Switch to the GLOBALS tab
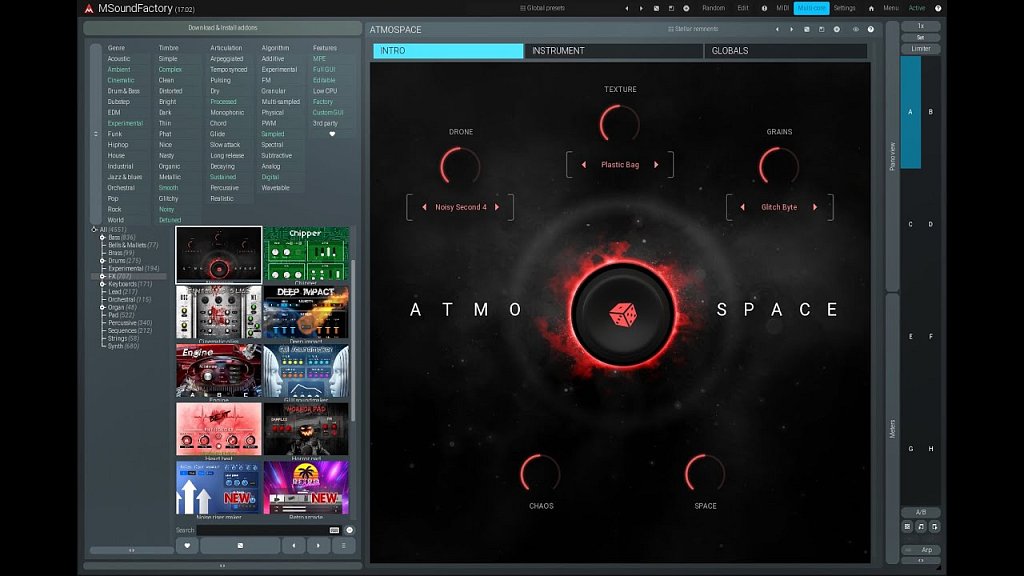The width and height of the screenshot is (1024, 576). click(x=786, y=50)
